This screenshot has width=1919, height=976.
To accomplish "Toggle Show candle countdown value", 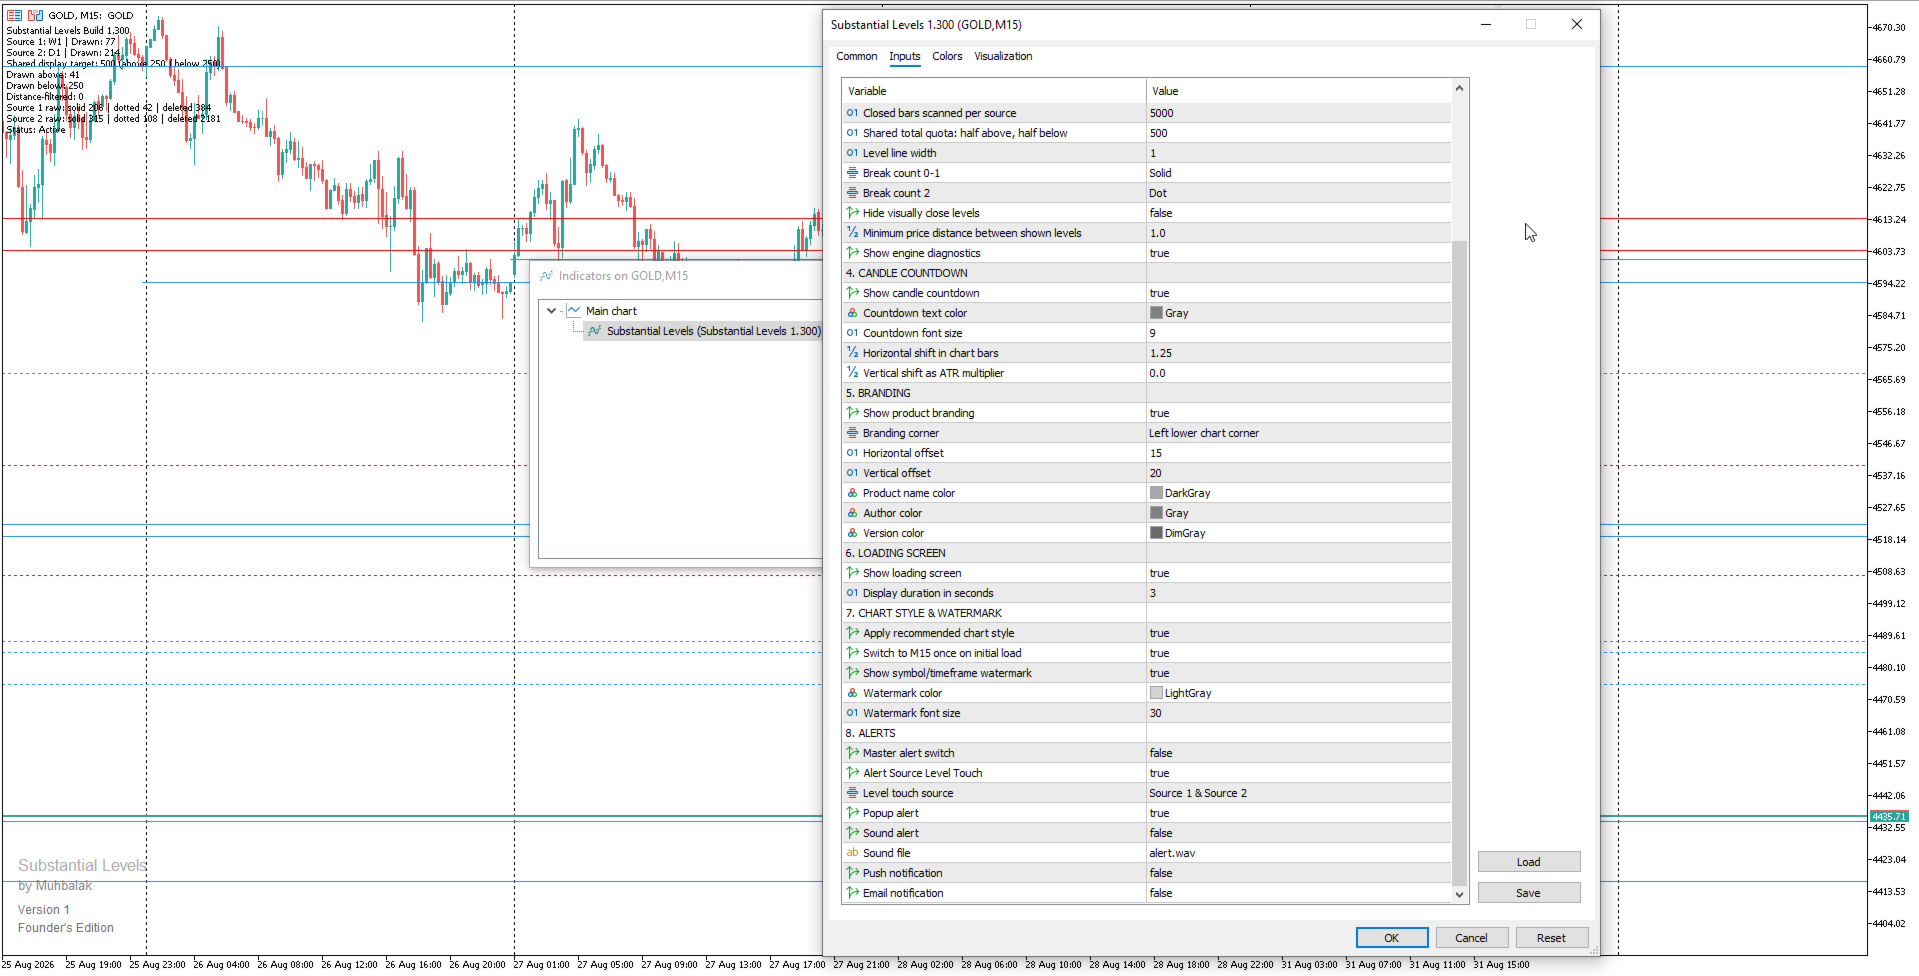I will 1298,293.
